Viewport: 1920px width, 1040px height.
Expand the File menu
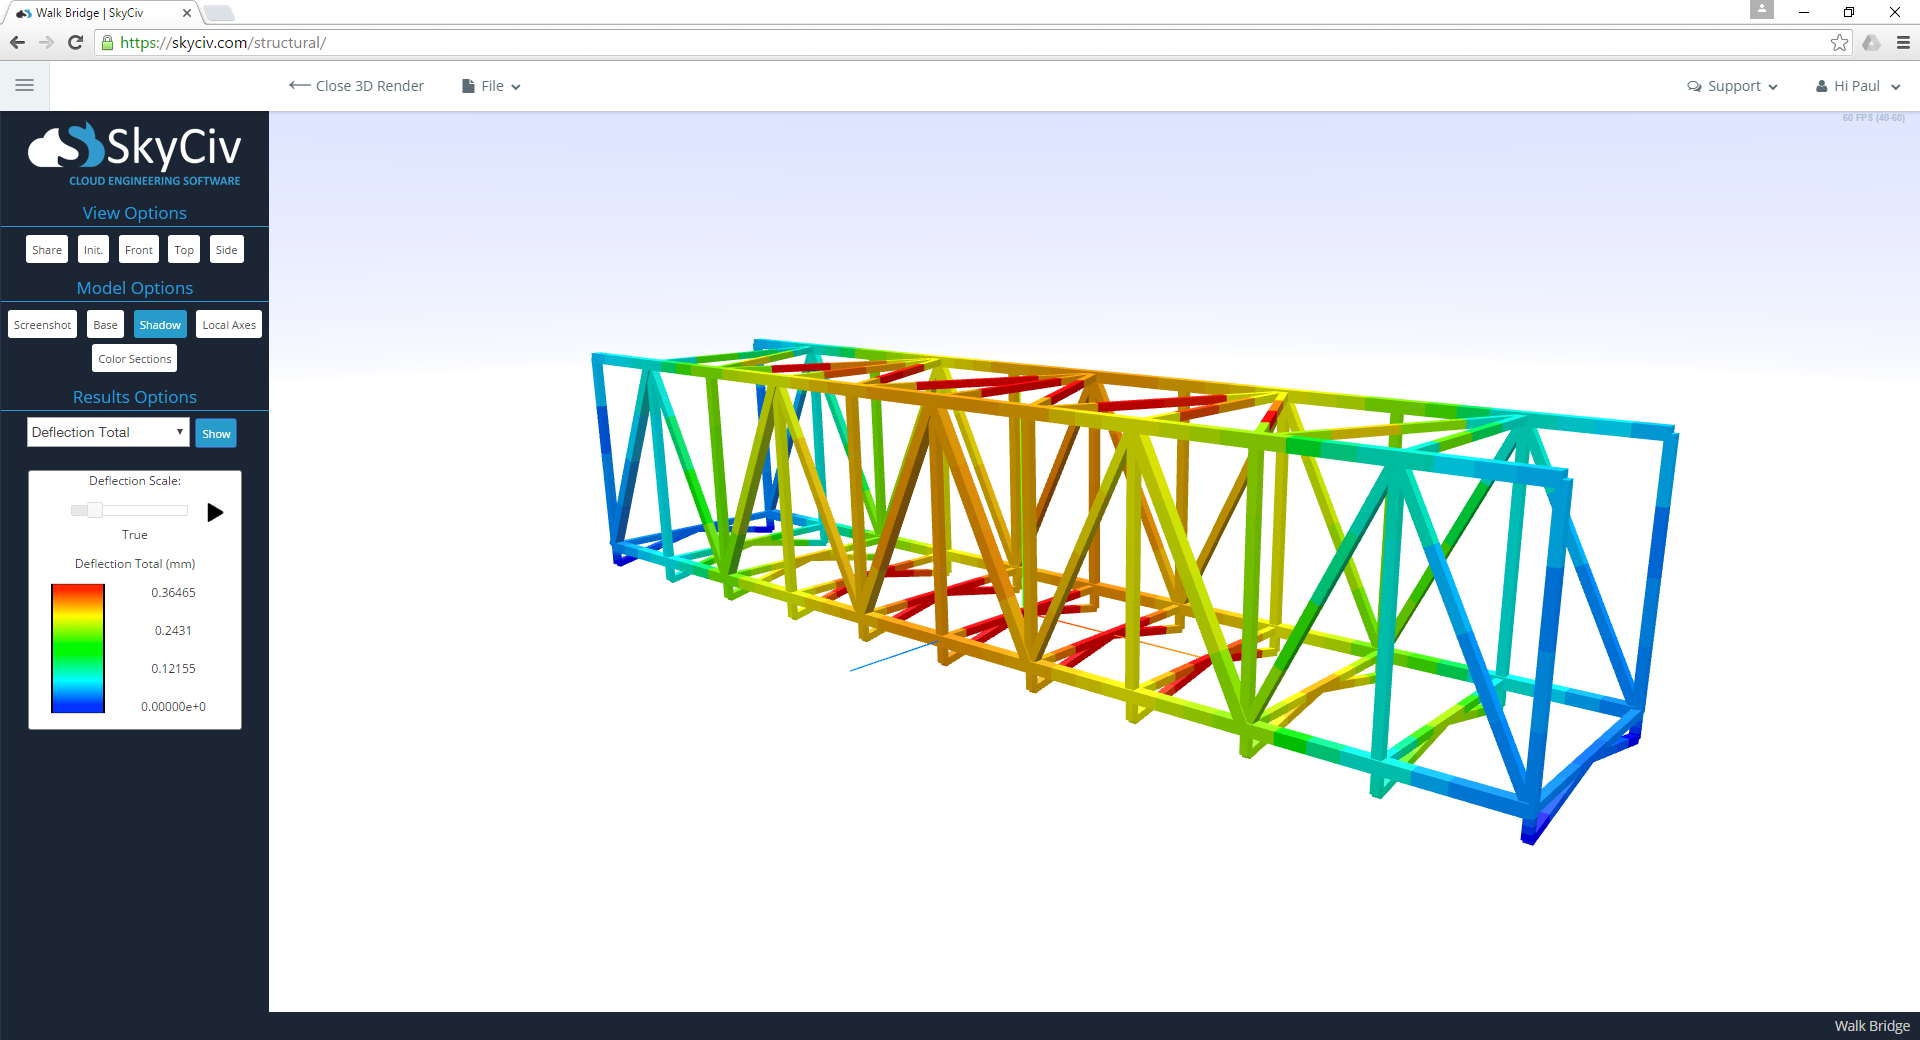click(x=490, y=85)
